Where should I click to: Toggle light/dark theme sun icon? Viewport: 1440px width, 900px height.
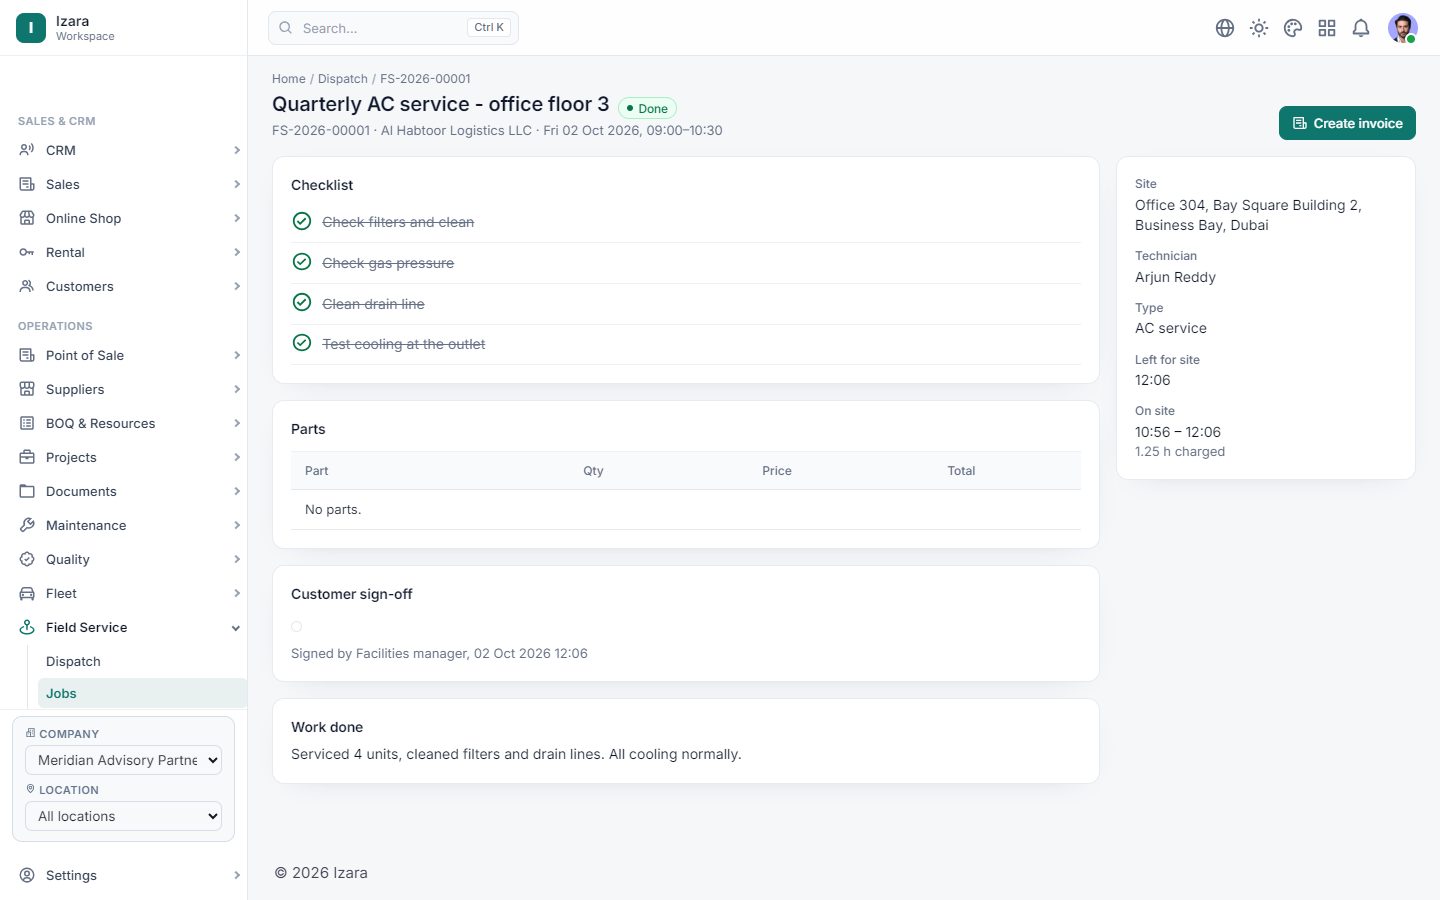pyautogui.click(x=1259, y=28)
